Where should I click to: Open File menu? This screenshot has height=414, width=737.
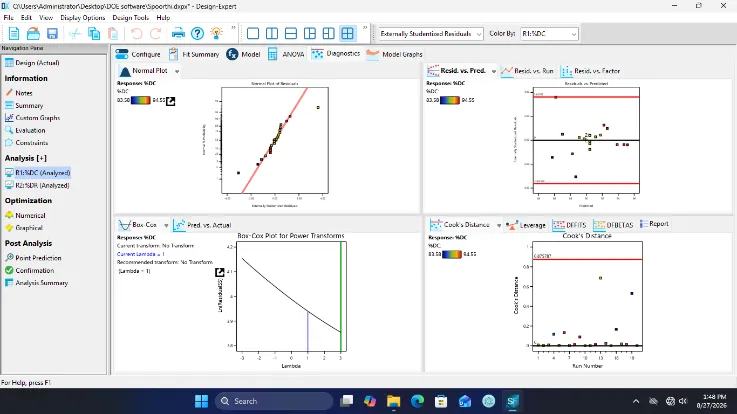click(8, 17)
